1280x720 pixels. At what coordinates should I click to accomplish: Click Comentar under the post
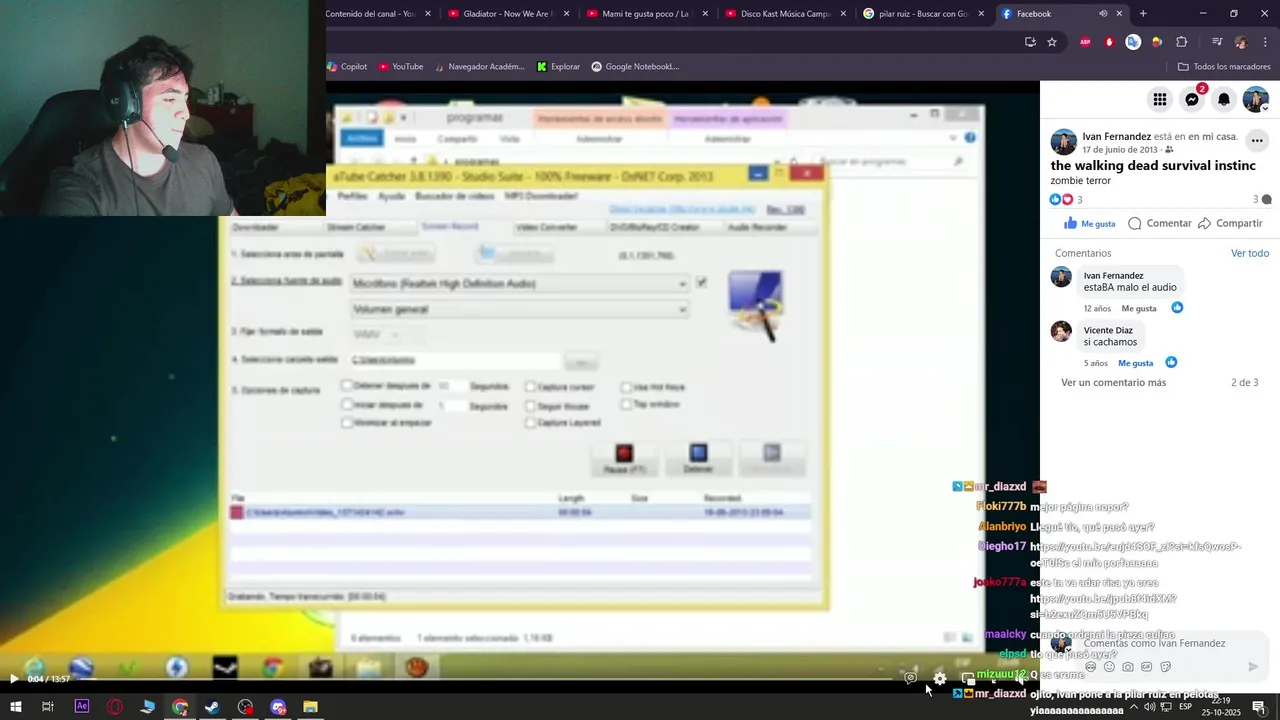[x=1160, y=223]
